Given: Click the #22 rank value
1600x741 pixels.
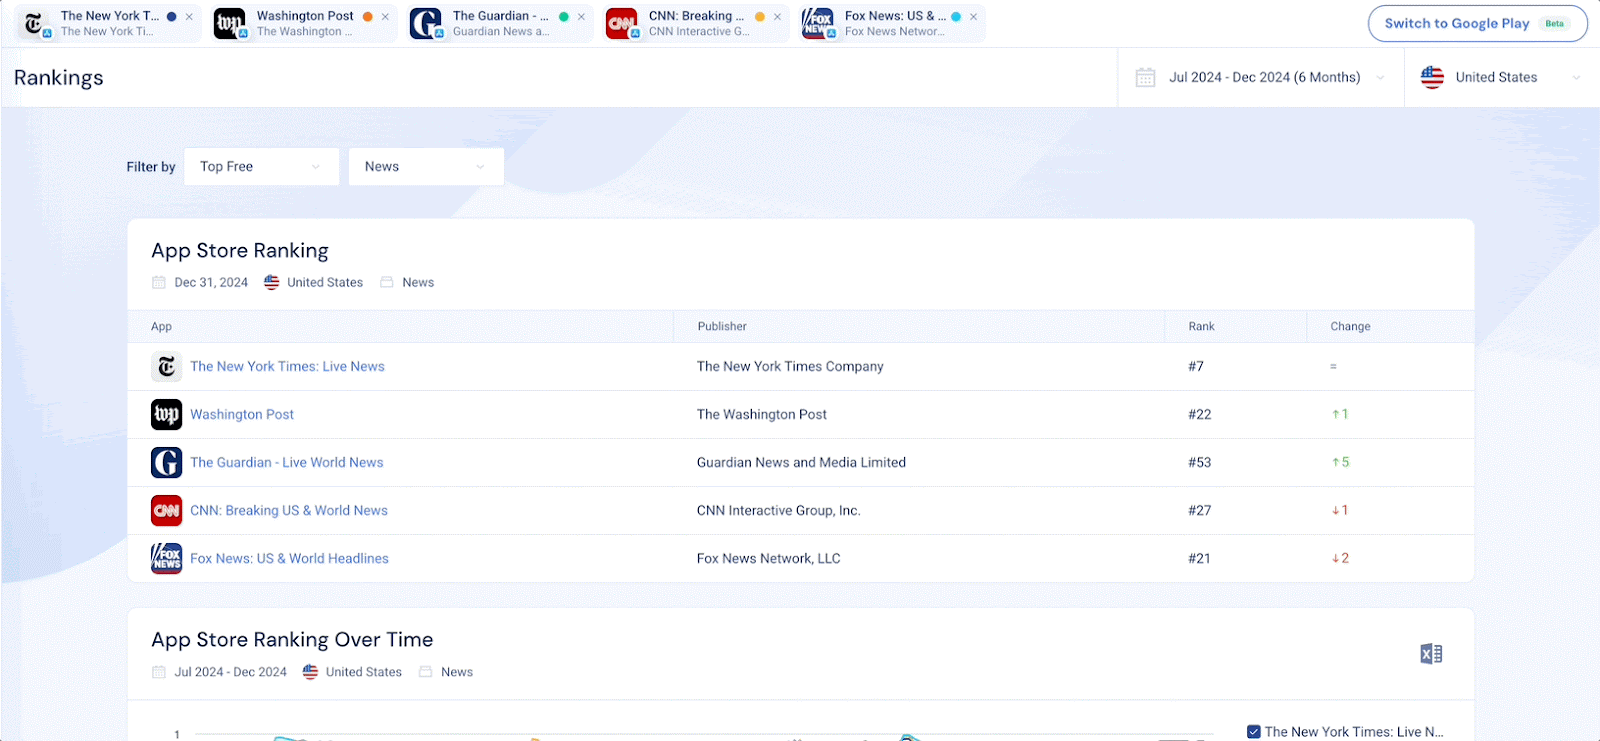Looking at the screenshot, I should tap(1200, 414).
